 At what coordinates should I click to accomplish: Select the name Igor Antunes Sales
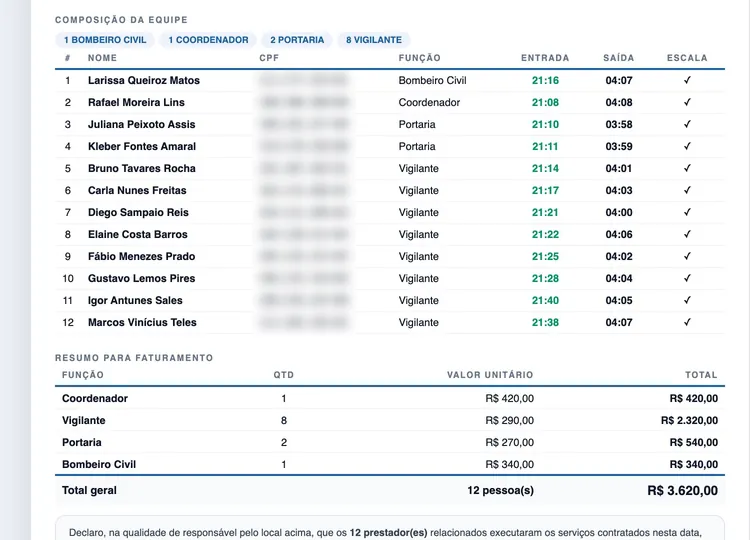point(135,300)
